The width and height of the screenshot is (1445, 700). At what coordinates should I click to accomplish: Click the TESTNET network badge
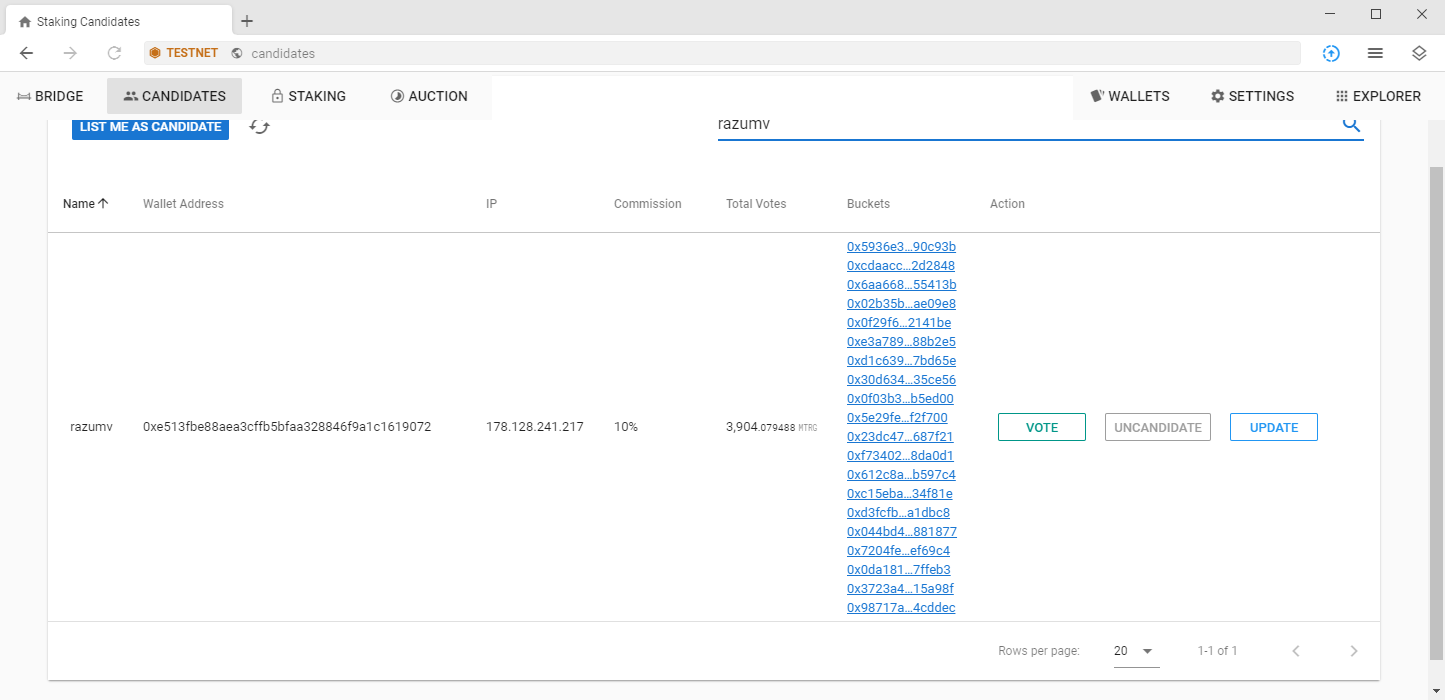click(183, 53)
